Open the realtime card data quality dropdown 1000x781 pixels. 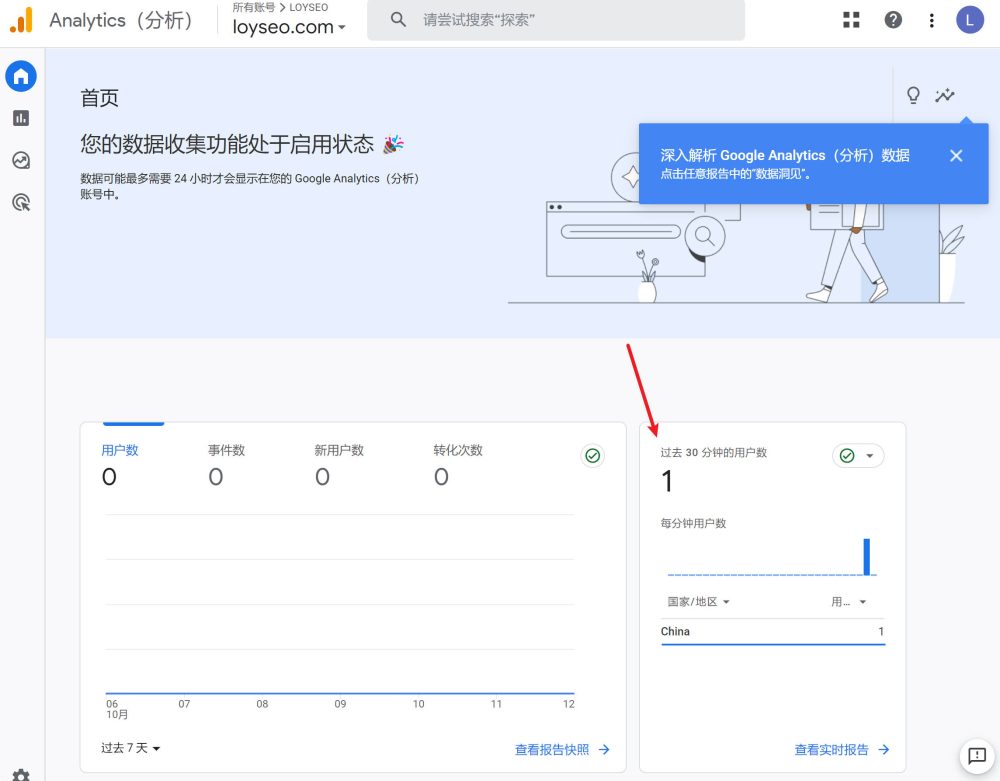[x=858, y=455]
